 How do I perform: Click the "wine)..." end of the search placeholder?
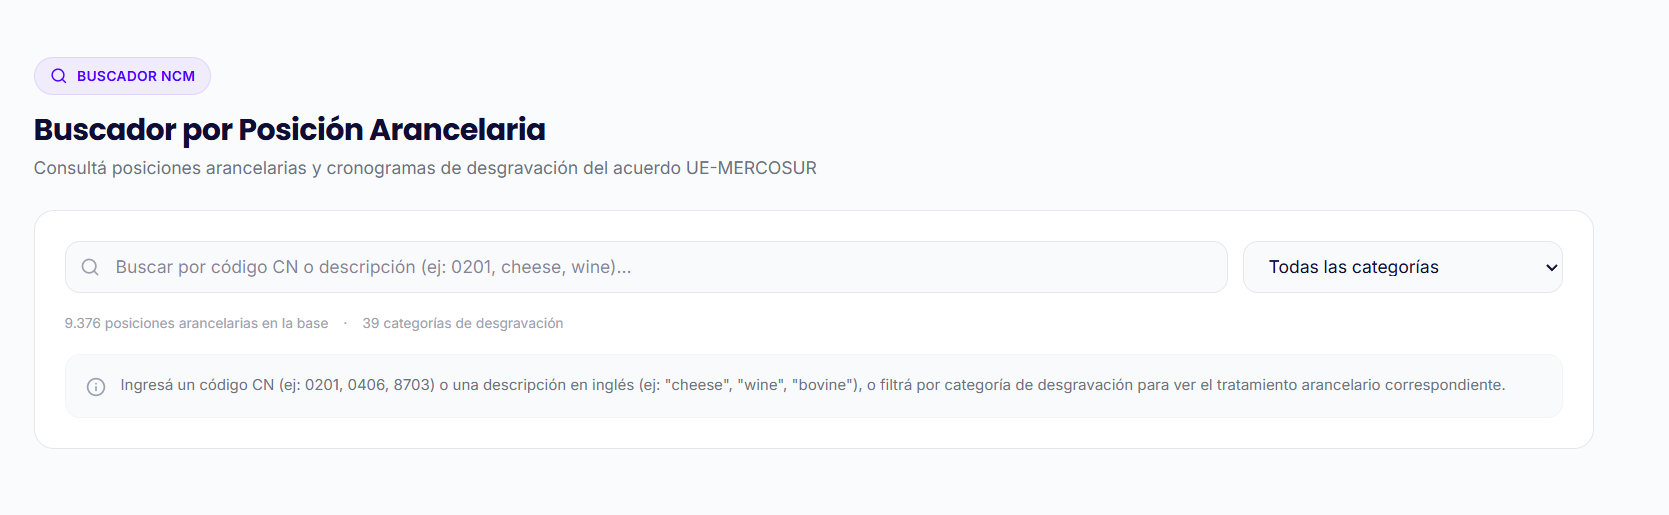pyautogui.click(x=601, y=267)
